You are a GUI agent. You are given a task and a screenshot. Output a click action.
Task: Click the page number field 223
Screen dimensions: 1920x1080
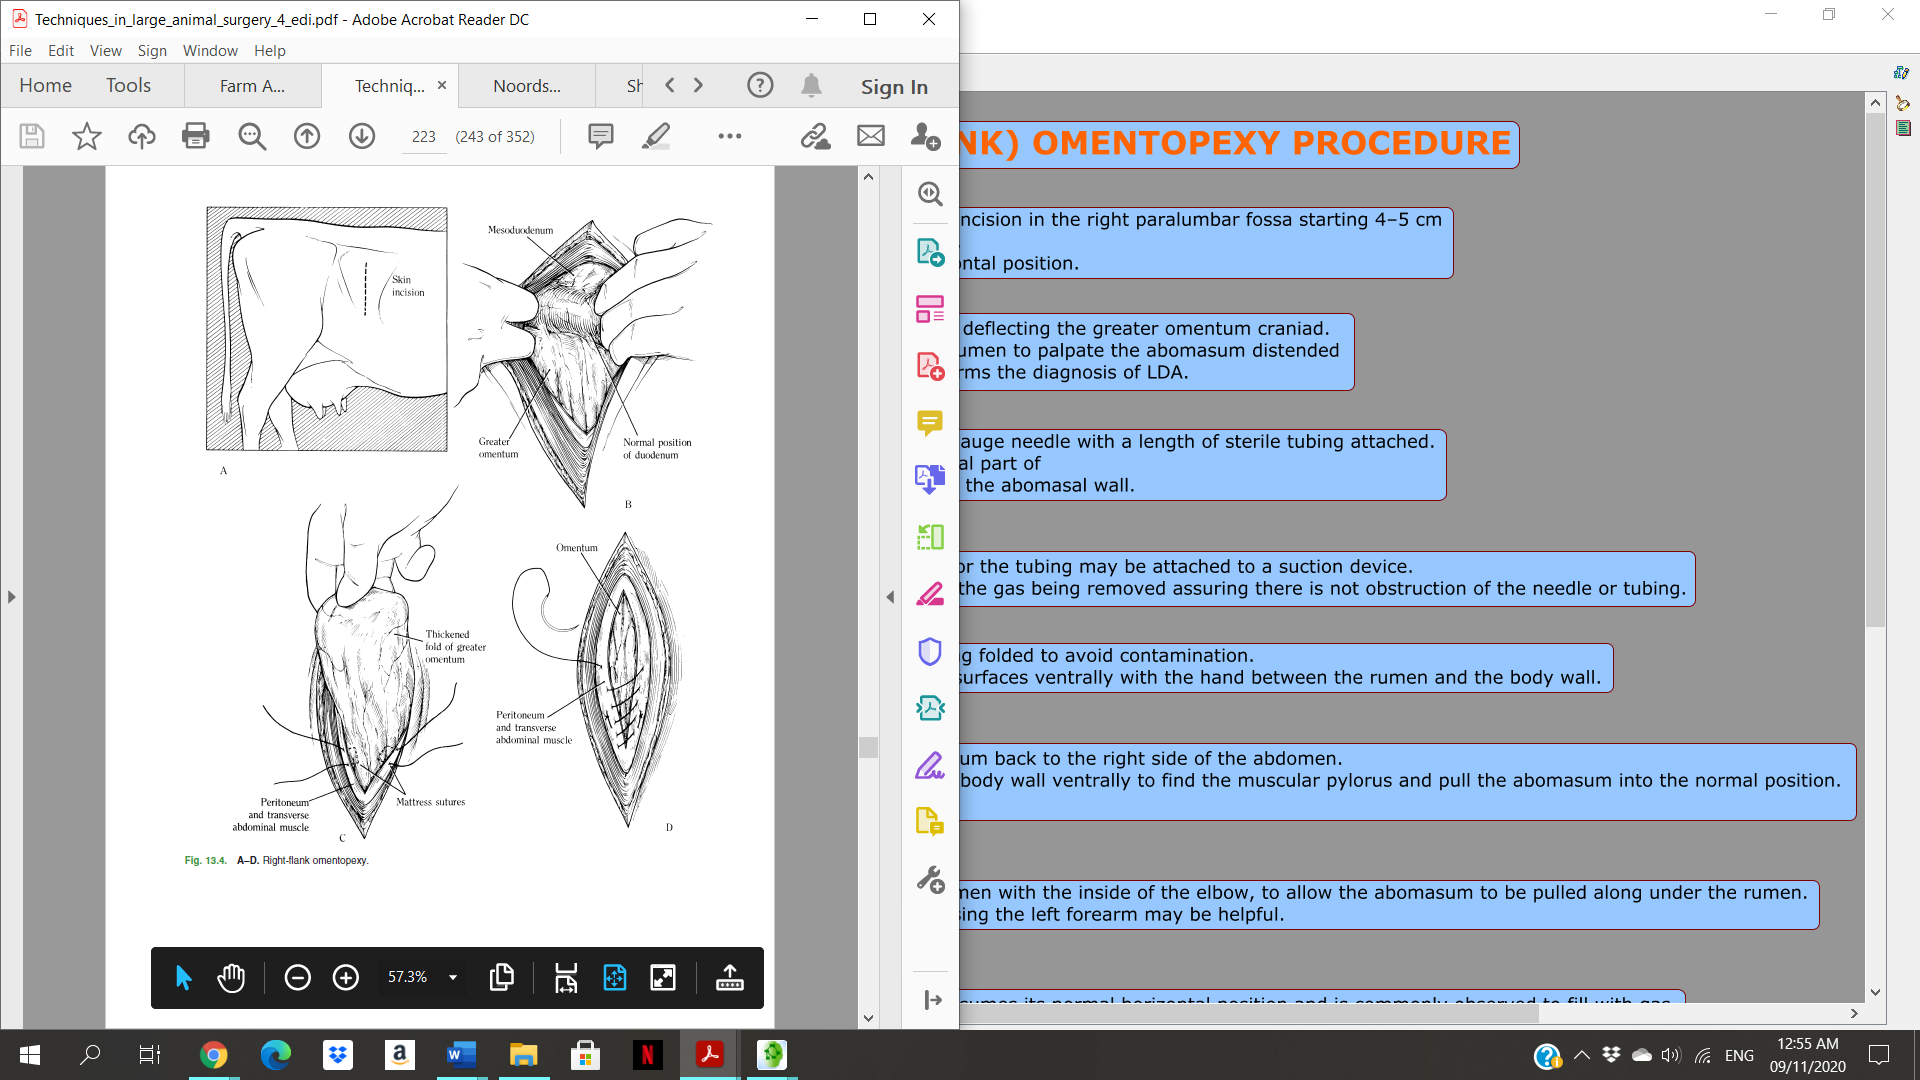423,136
